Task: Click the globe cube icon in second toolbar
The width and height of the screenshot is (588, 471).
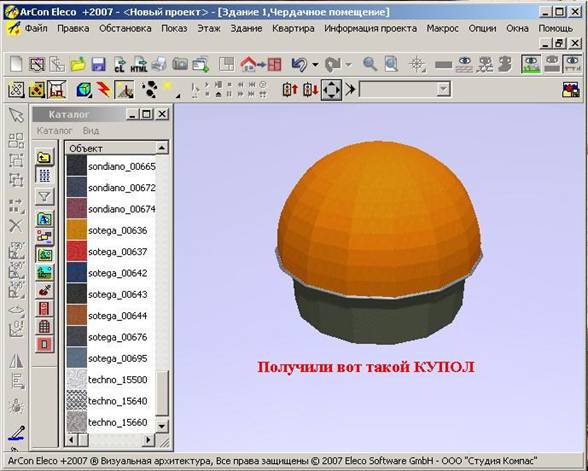Action: (x=84, y=90)
